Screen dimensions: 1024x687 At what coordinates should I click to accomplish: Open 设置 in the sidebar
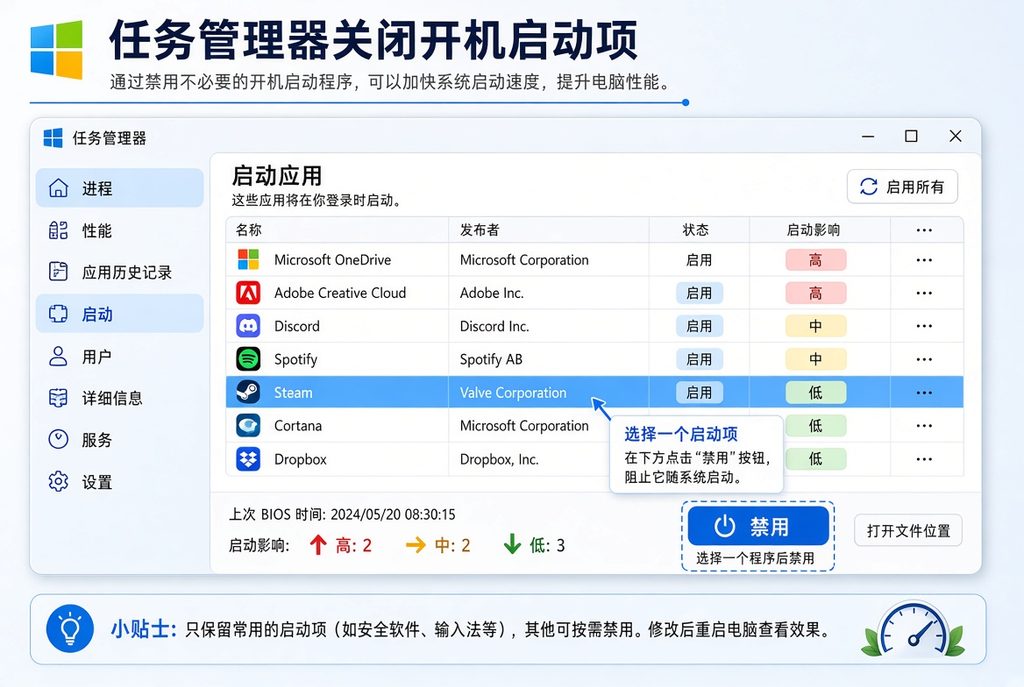point(120,482)
